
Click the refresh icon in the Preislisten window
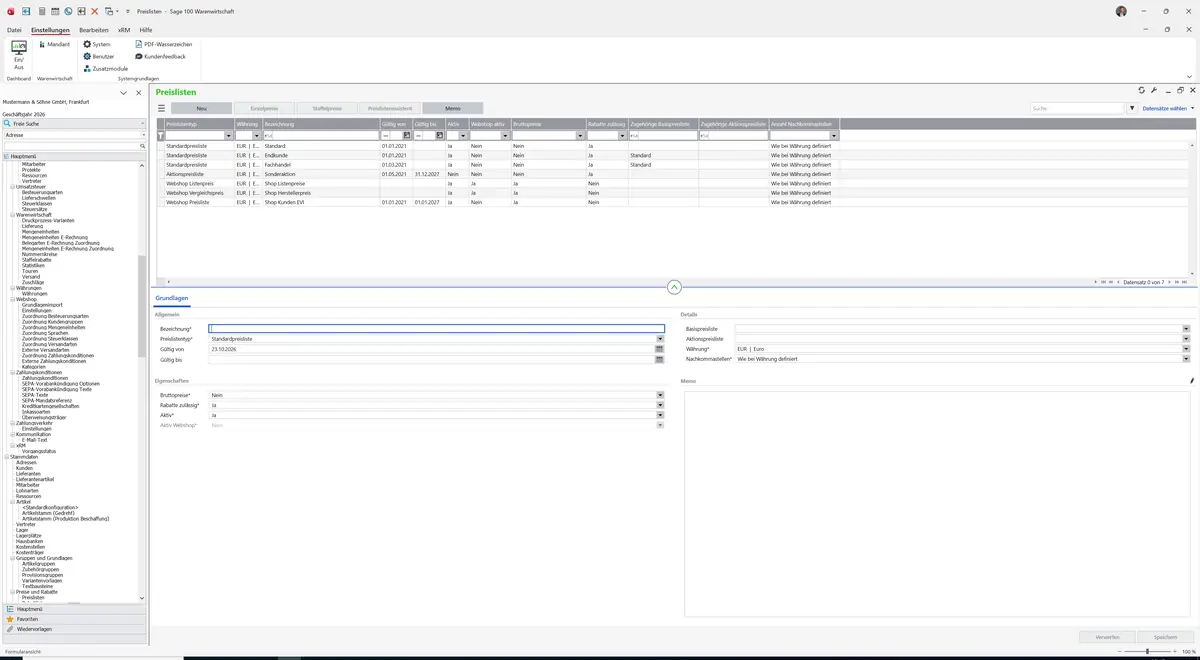pos(1142,91)
